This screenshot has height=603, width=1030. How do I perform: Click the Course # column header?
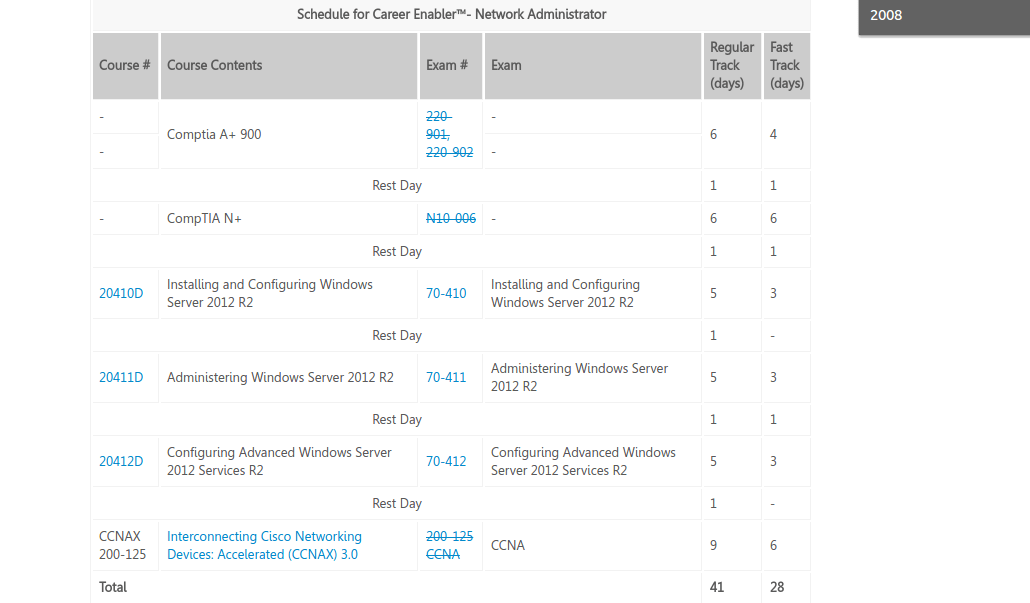(125, 66)
